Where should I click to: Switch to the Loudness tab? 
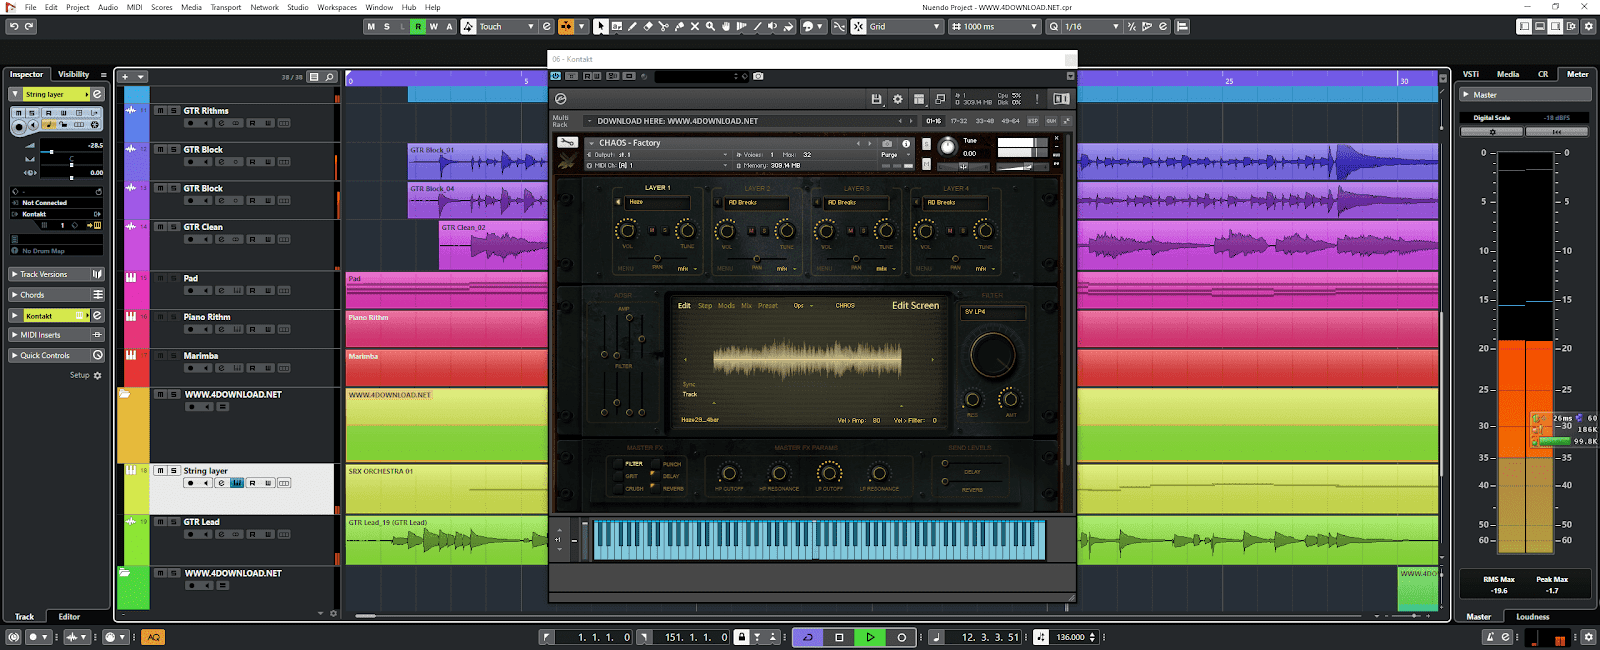pyautogui.click(x=1533, y=617)
